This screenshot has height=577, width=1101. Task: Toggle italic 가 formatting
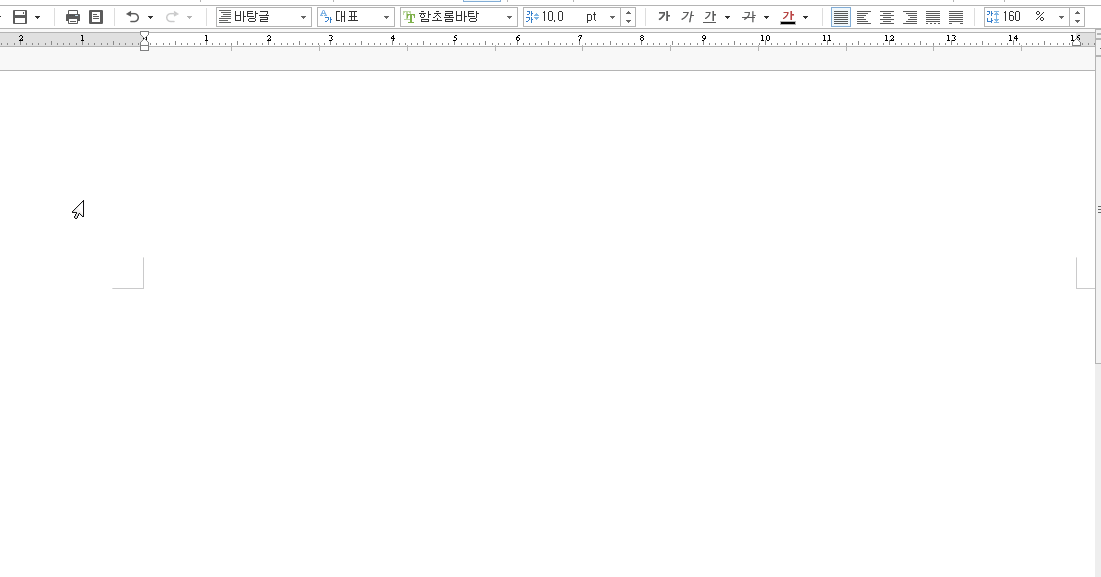[x=687, y=17]
